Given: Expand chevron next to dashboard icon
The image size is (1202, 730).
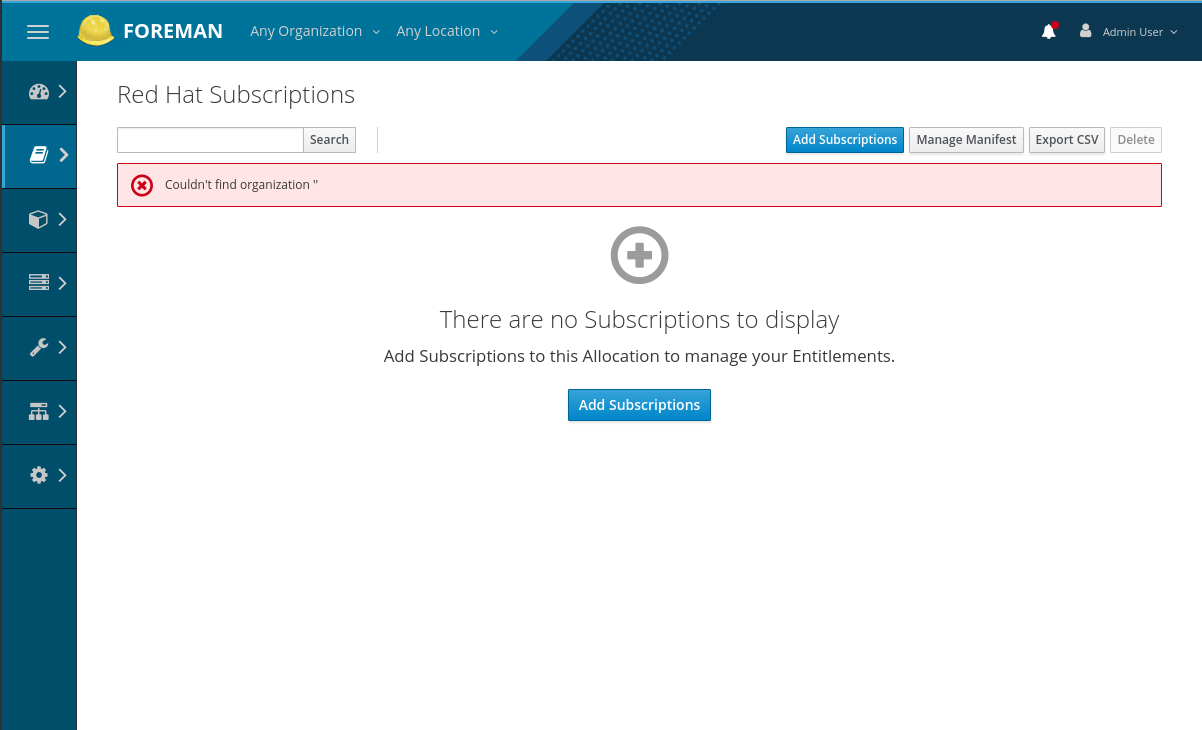Looking at the screenshot, I should tap(63, 92).
